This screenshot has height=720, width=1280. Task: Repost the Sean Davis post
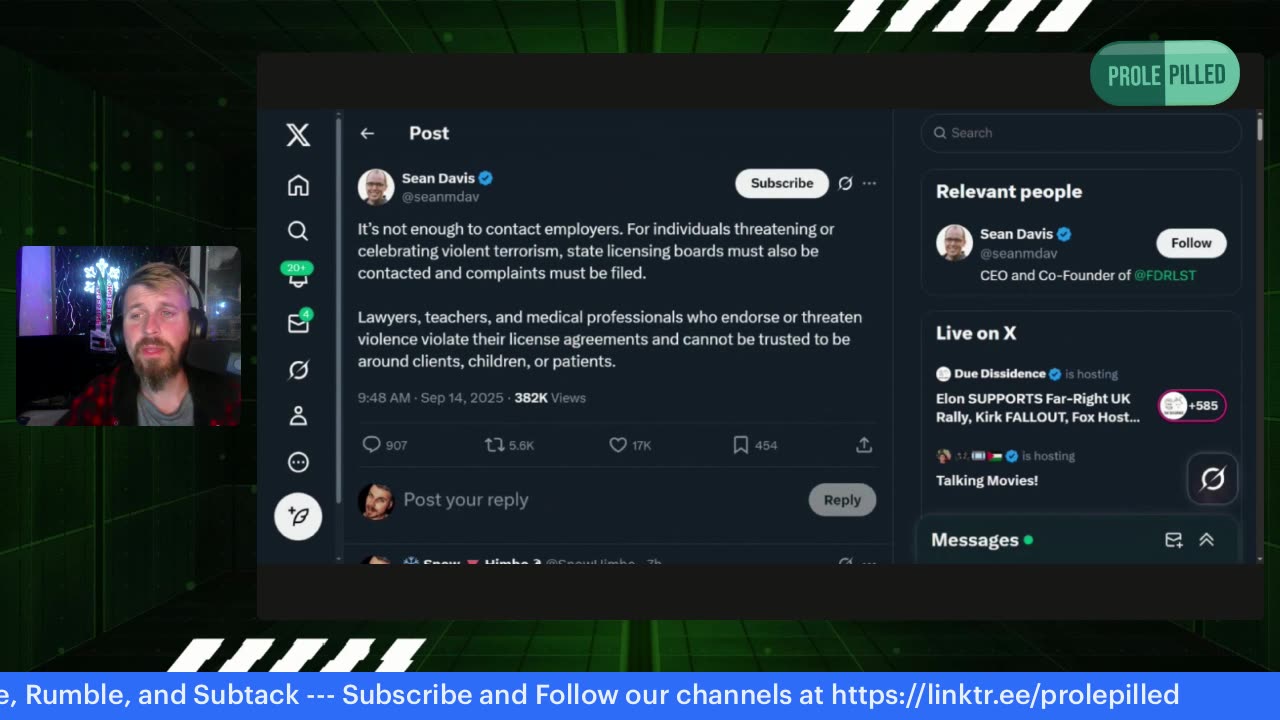[494, 445]
